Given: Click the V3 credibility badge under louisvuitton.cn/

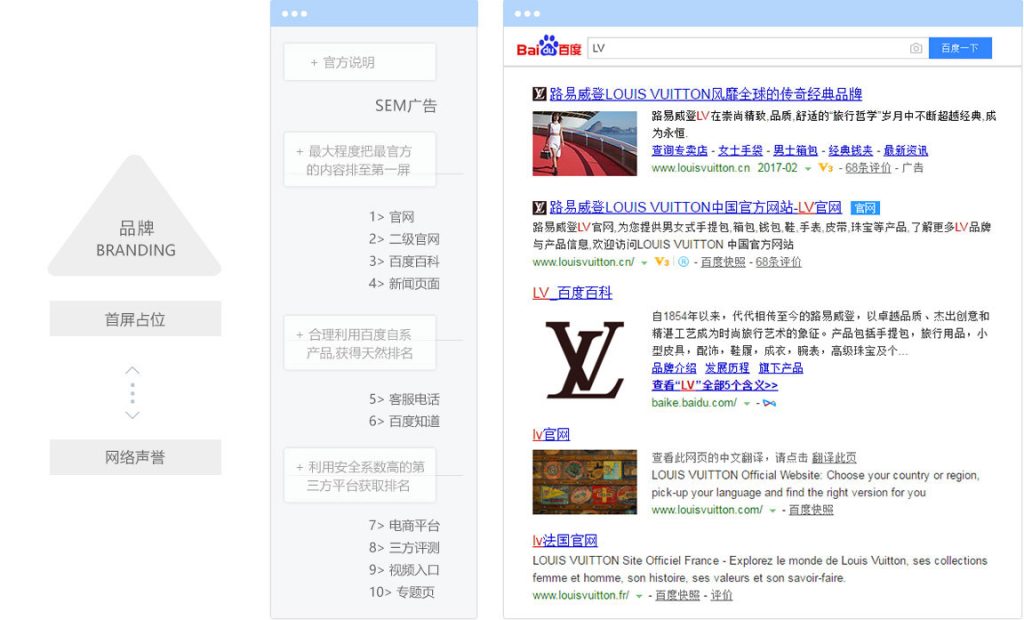Looking at the screenshot, I should click(661, 262).
